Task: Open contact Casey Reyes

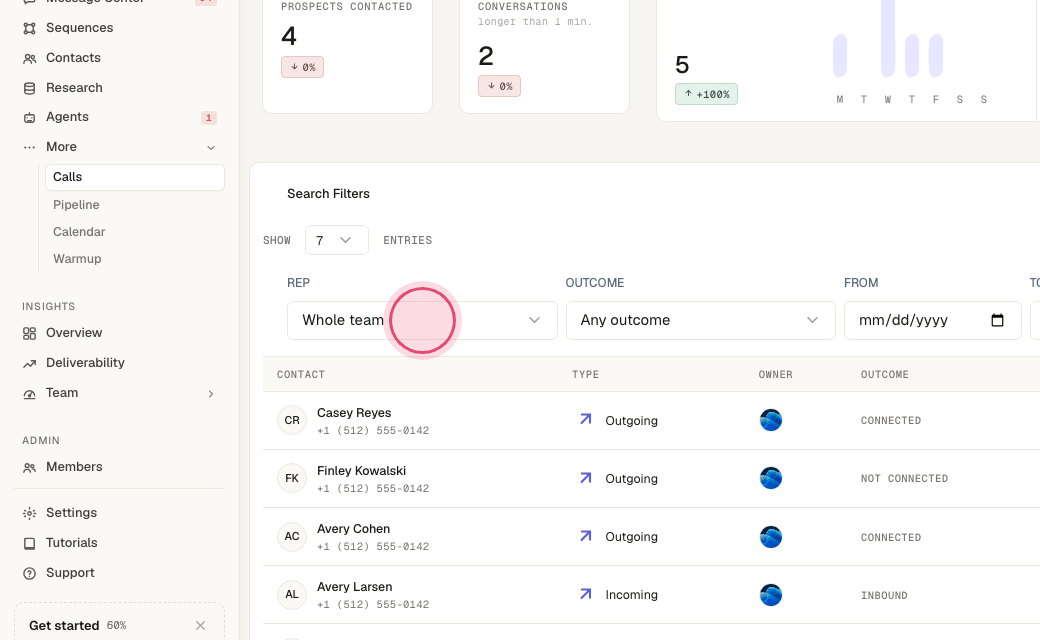Action: [354, 413]
